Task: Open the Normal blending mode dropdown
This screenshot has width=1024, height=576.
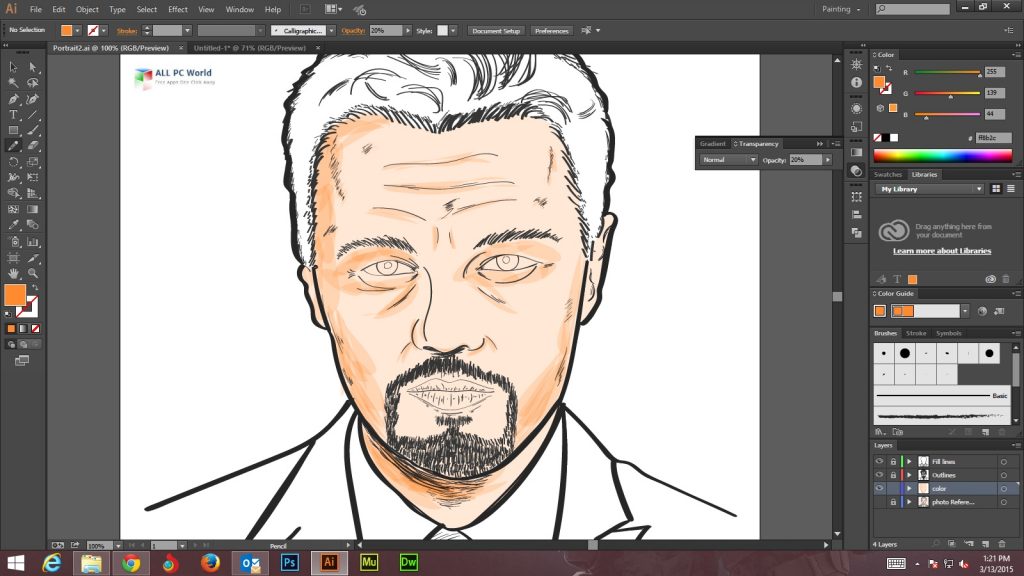Action: pos(728,160)
